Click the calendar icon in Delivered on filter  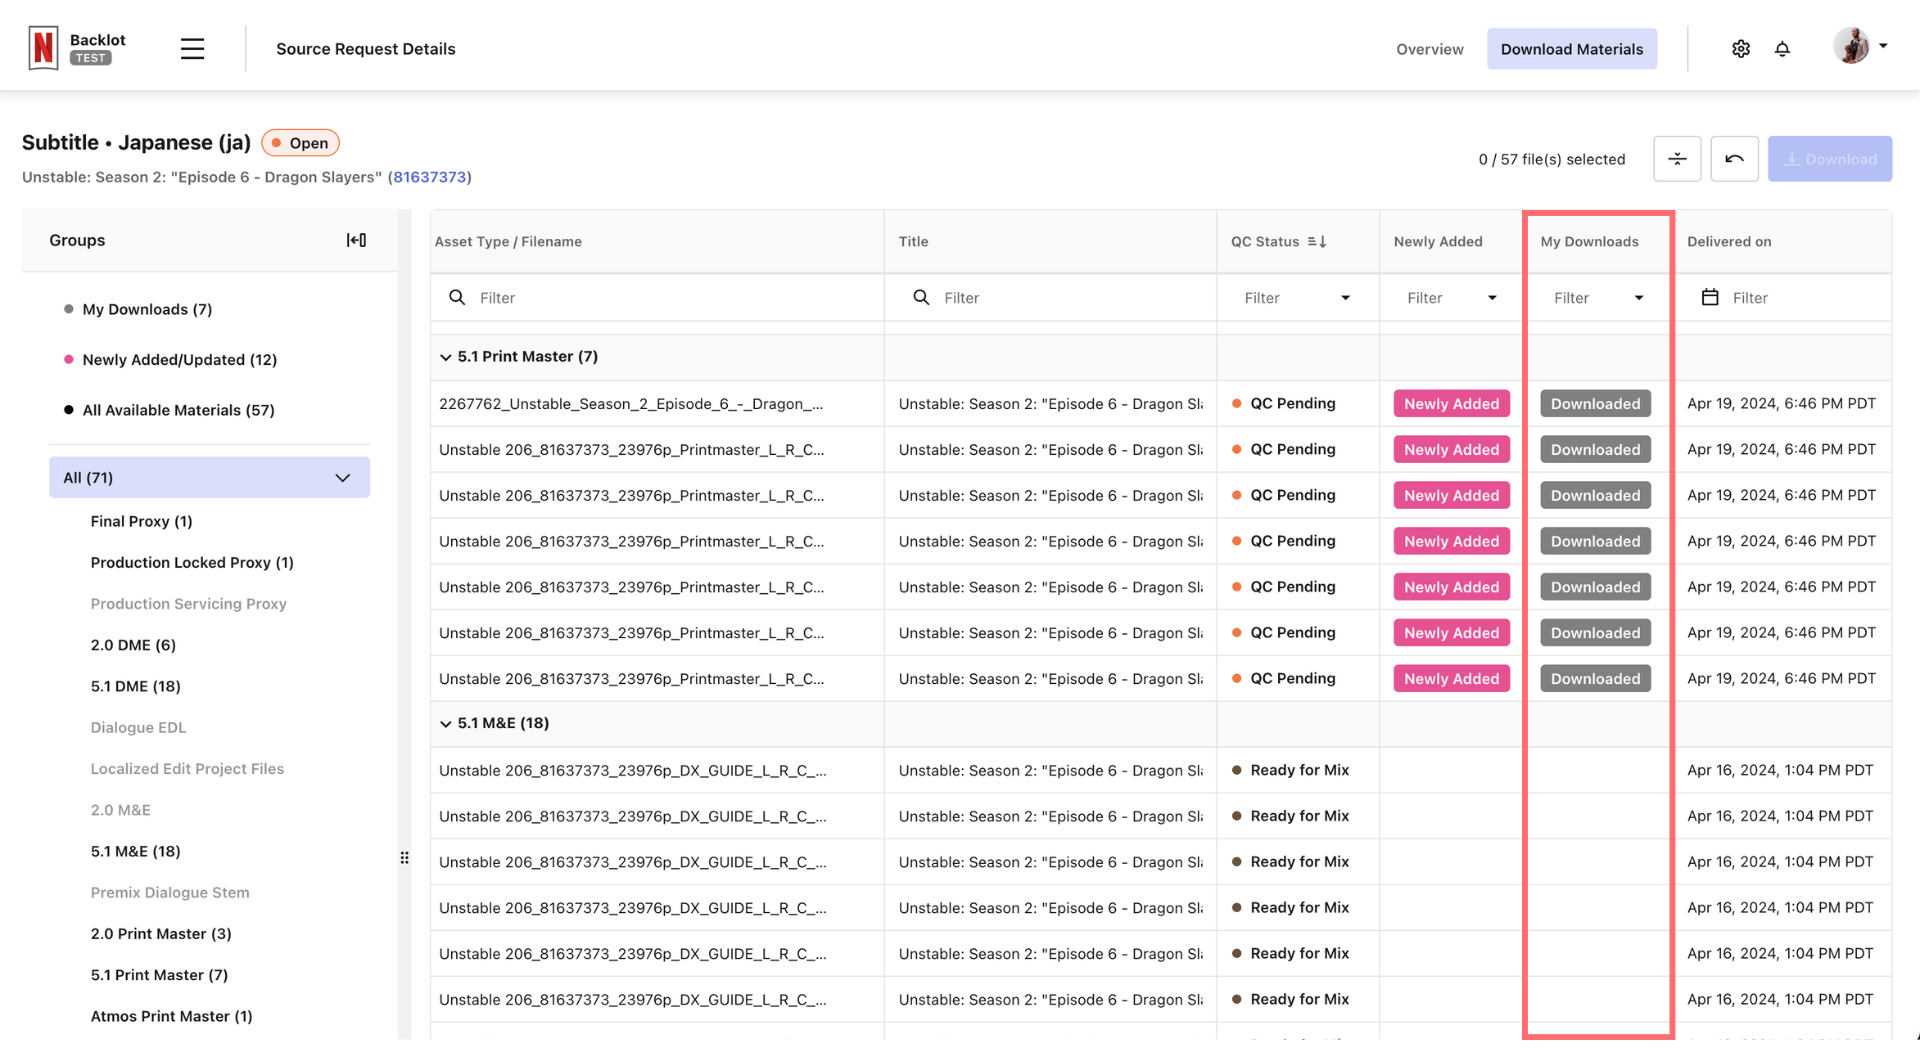click(x=1710, y=297)
